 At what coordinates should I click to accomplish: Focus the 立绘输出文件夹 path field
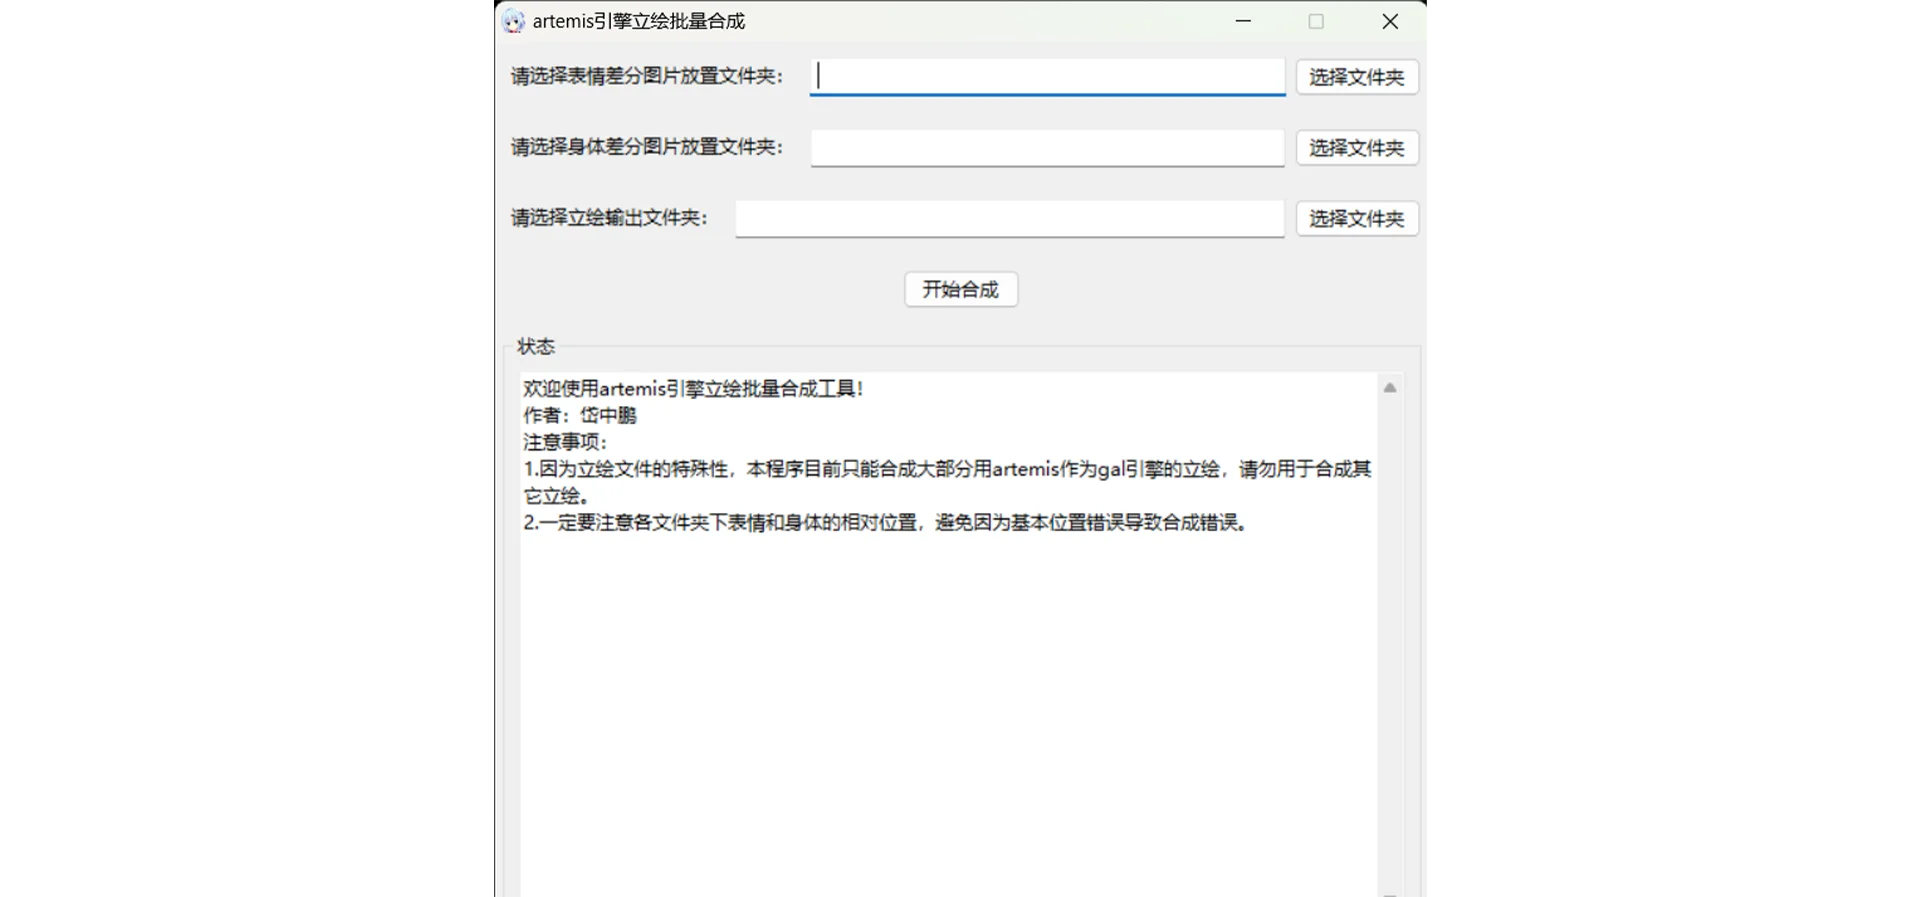pos(1010,219)
